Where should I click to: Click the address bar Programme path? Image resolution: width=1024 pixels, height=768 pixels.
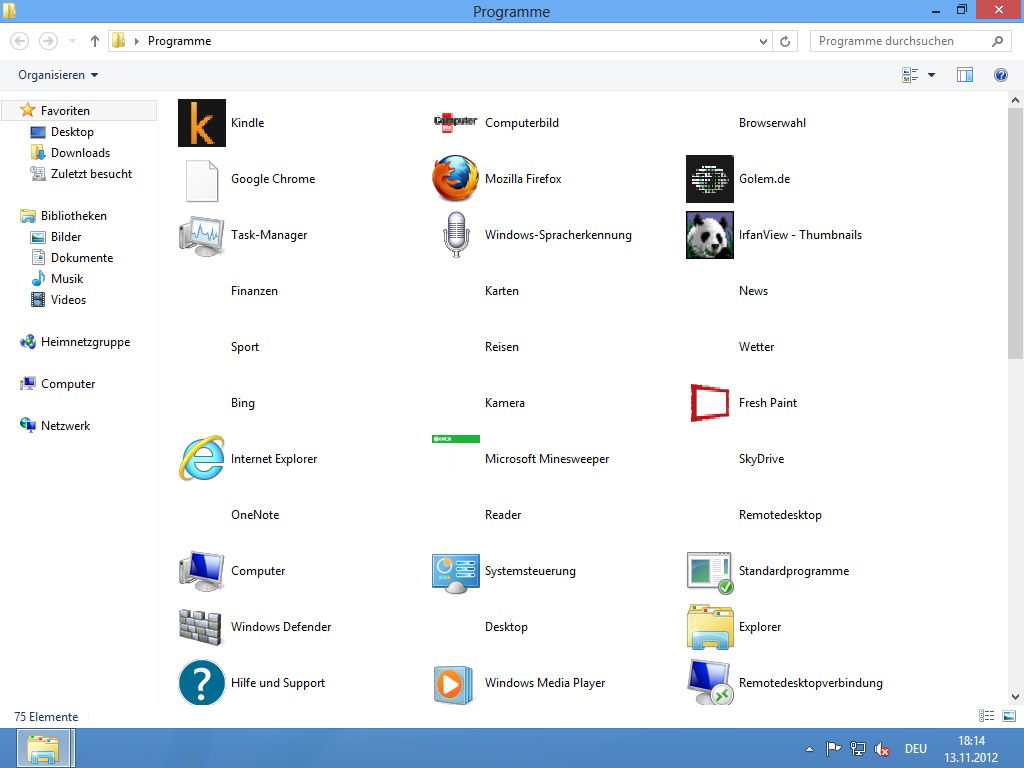(179, 41)
